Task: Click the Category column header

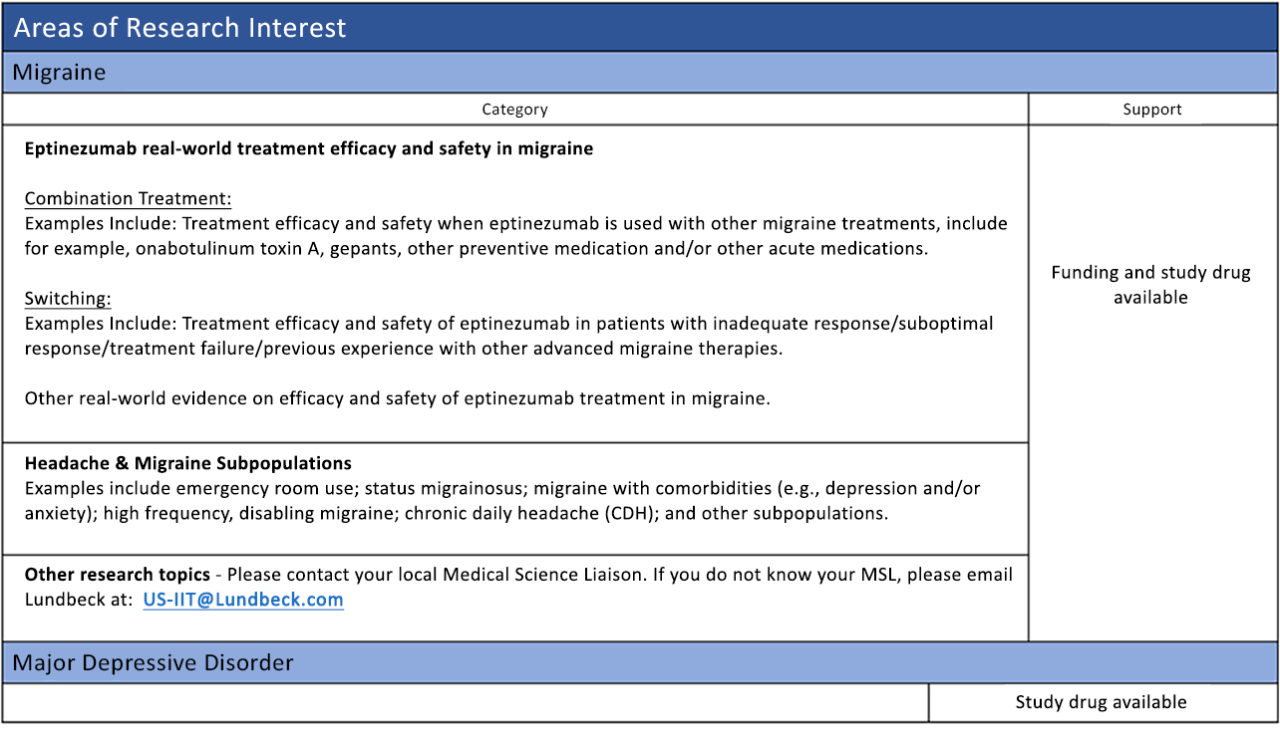Action: click(514, 110)
